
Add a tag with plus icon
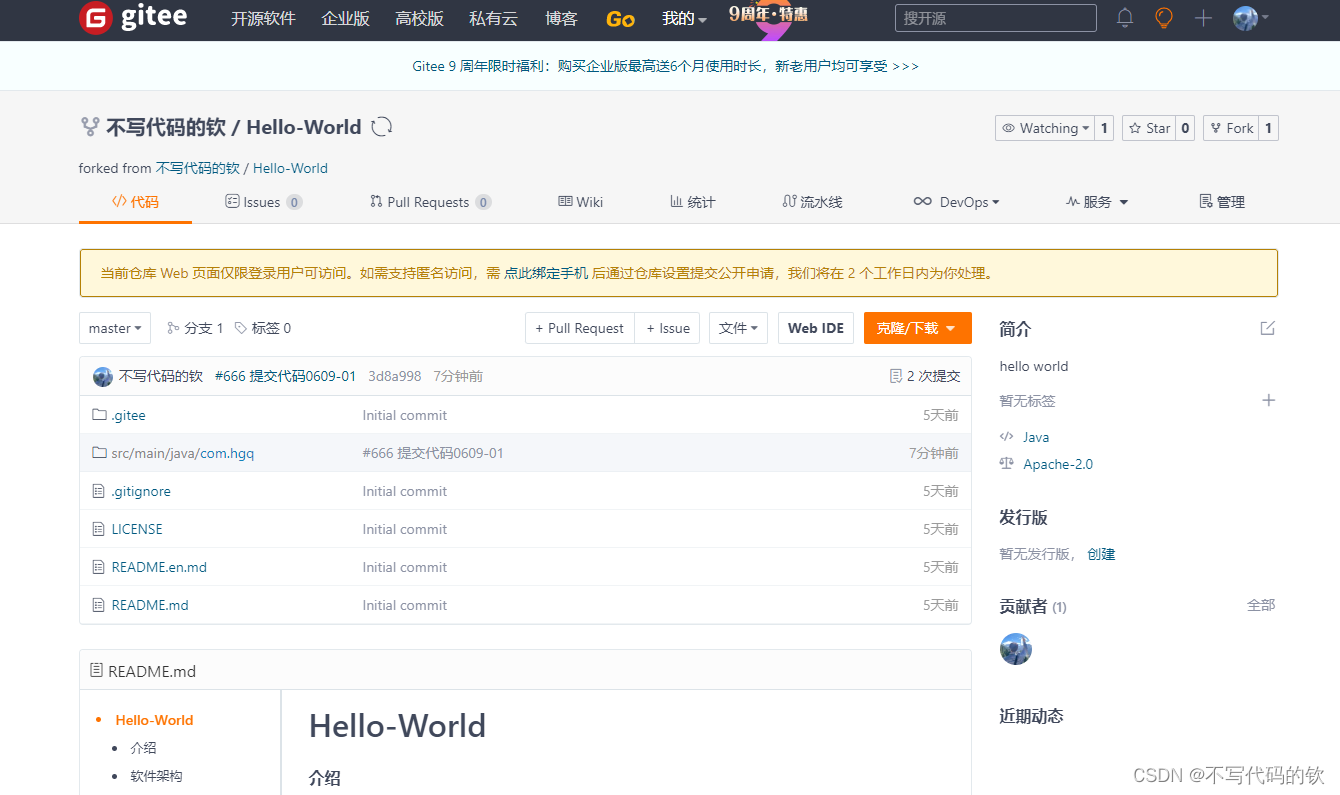click(1269, 400)
